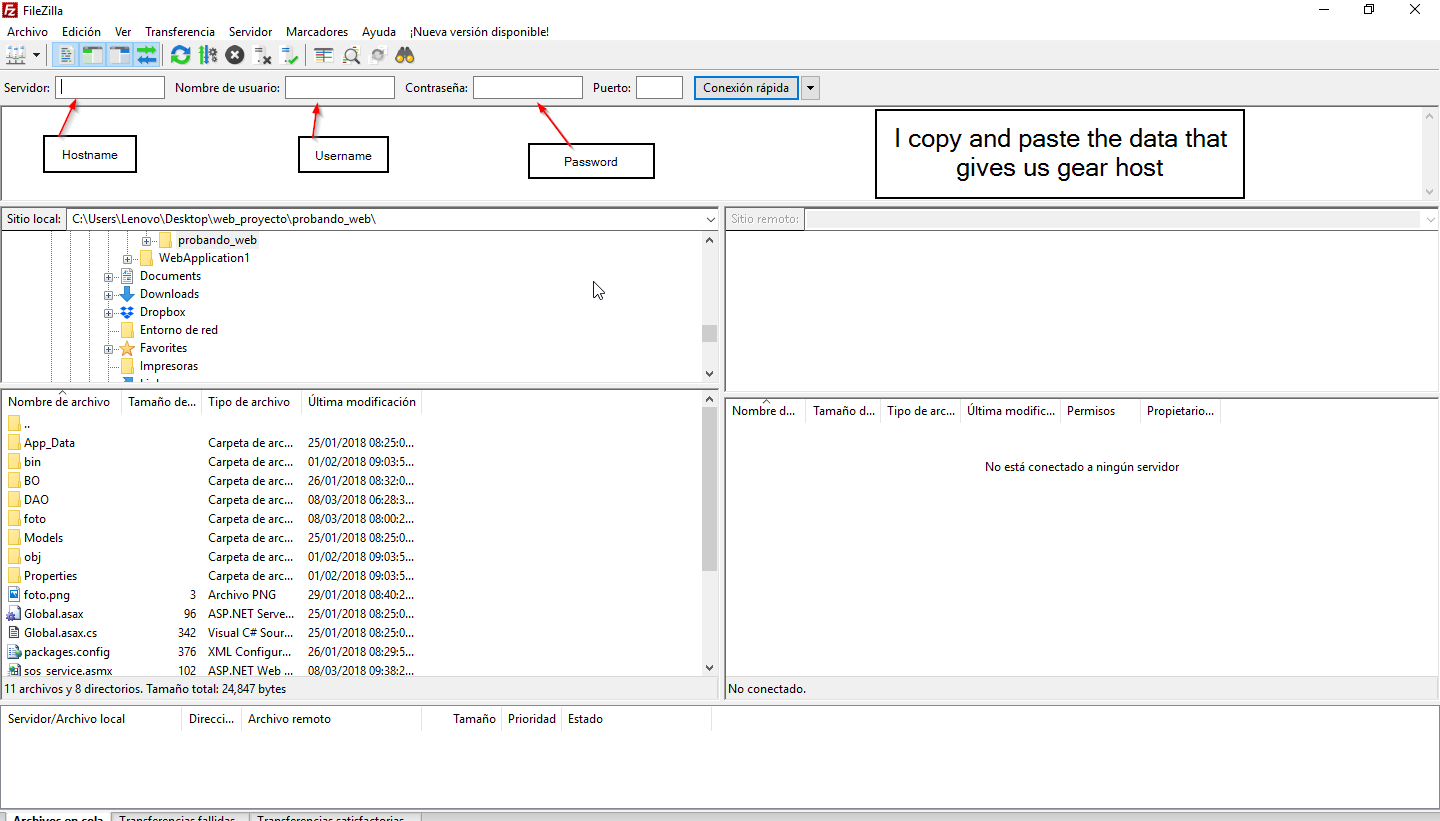Open the Ver menu
The height and width of the screenshot is (821, 1440).
pos(123,32)
